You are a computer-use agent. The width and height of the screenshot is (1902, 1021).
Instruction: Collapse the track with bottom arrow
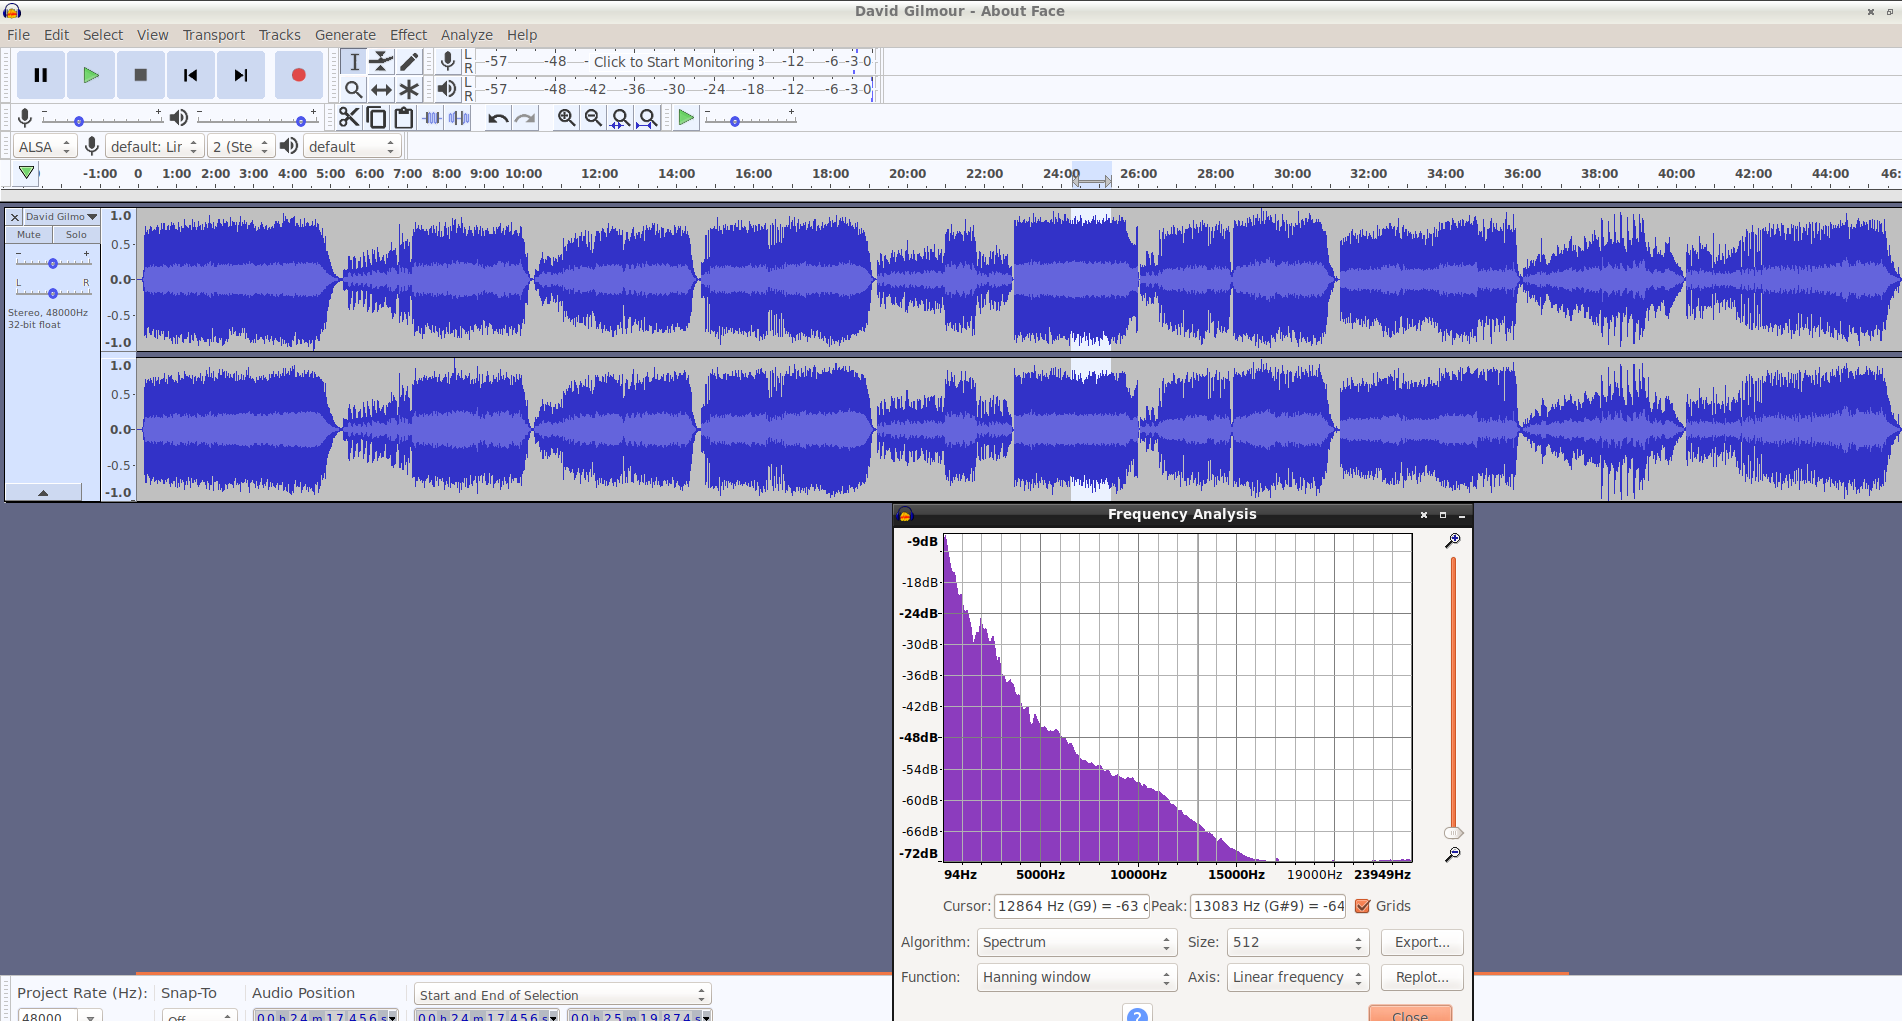(43, 492)
